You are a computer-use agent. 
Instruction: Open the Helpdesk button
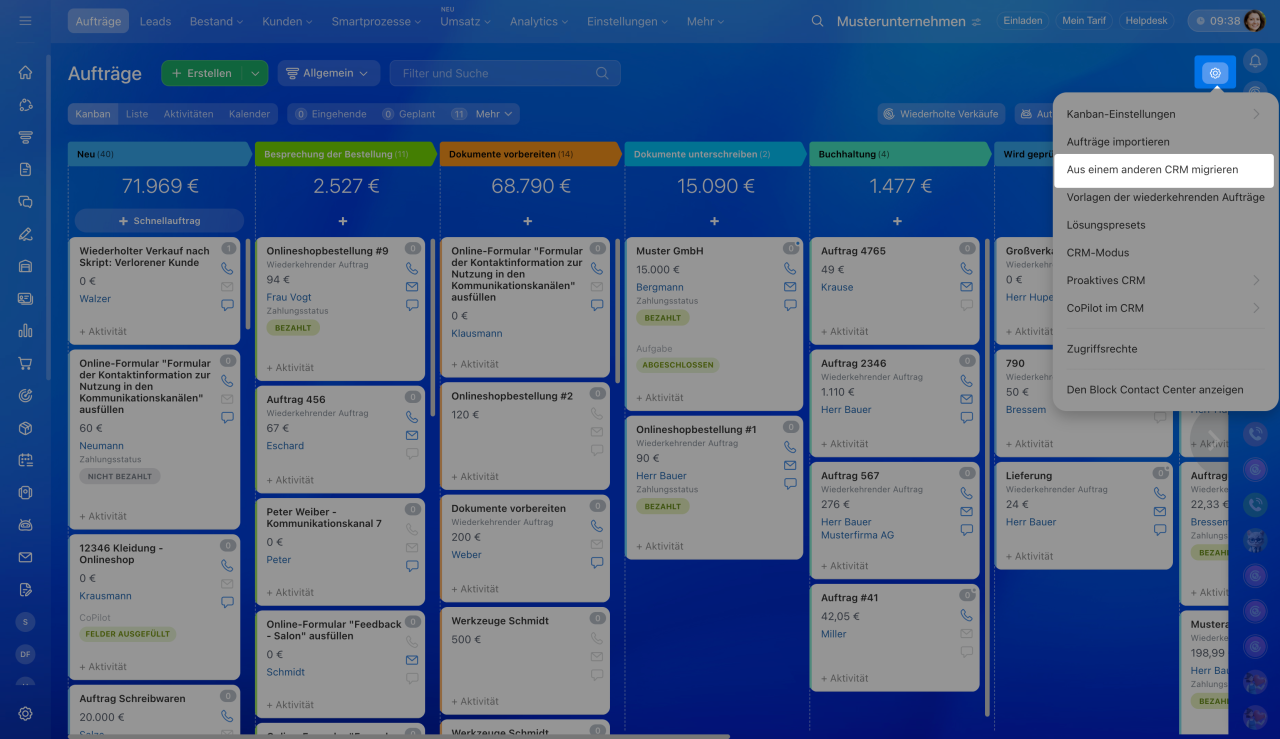(1146, 21)
